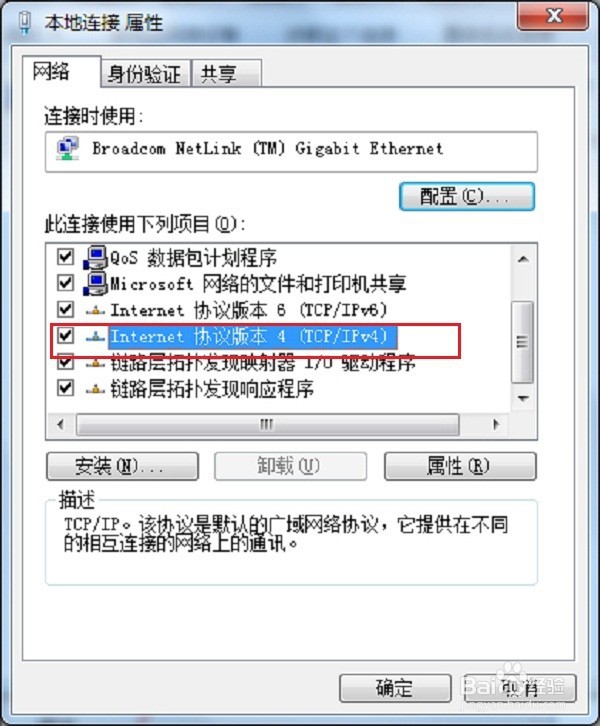Toggle the TCP/IPv4 checkbox
The image size is (600, 726).
(x=65, y=335)
